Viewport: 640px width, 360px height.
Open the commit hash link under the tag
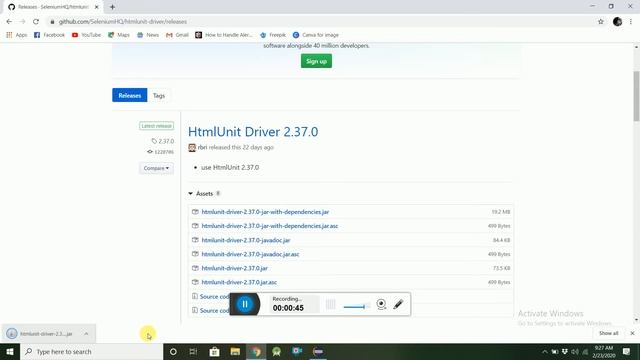(160, 152)
